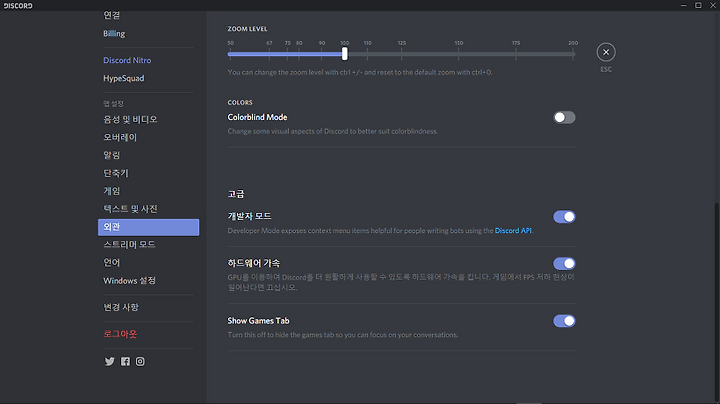The width and height of the screenshot is (720, 404).
Task: Go to the 언어 settings tab
Action: click(x=148, y=263)
